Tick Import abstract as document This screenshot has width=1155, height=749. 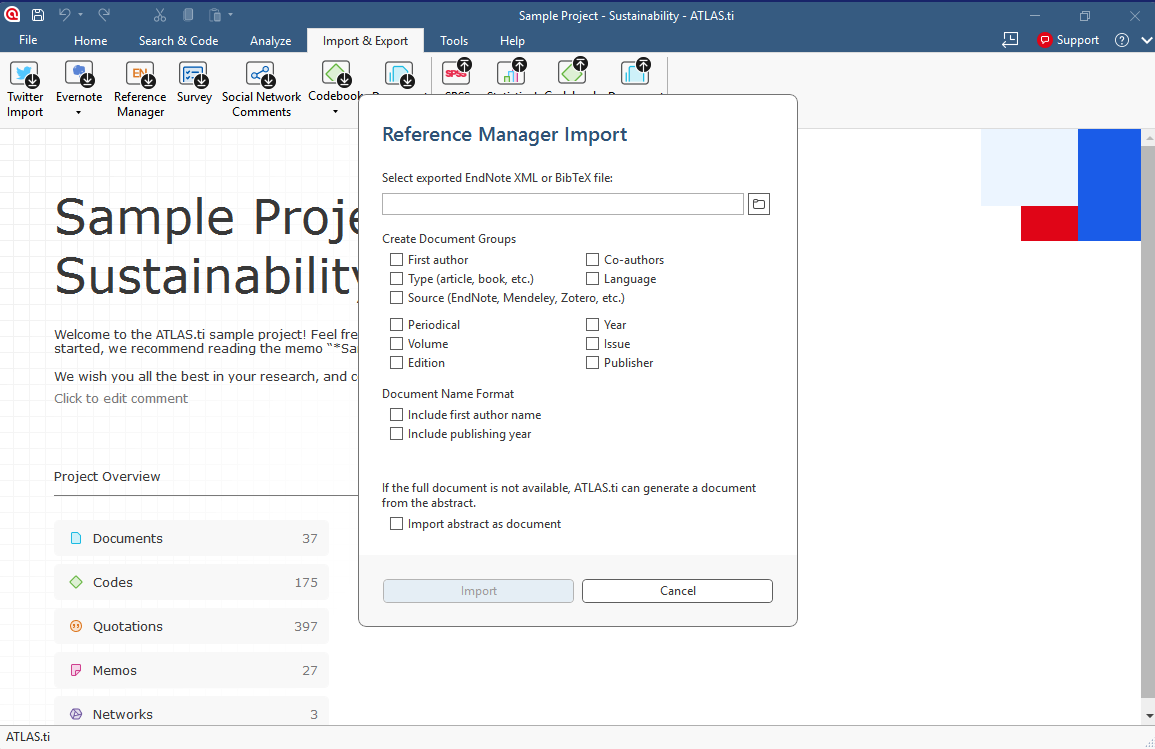point(396,524)
